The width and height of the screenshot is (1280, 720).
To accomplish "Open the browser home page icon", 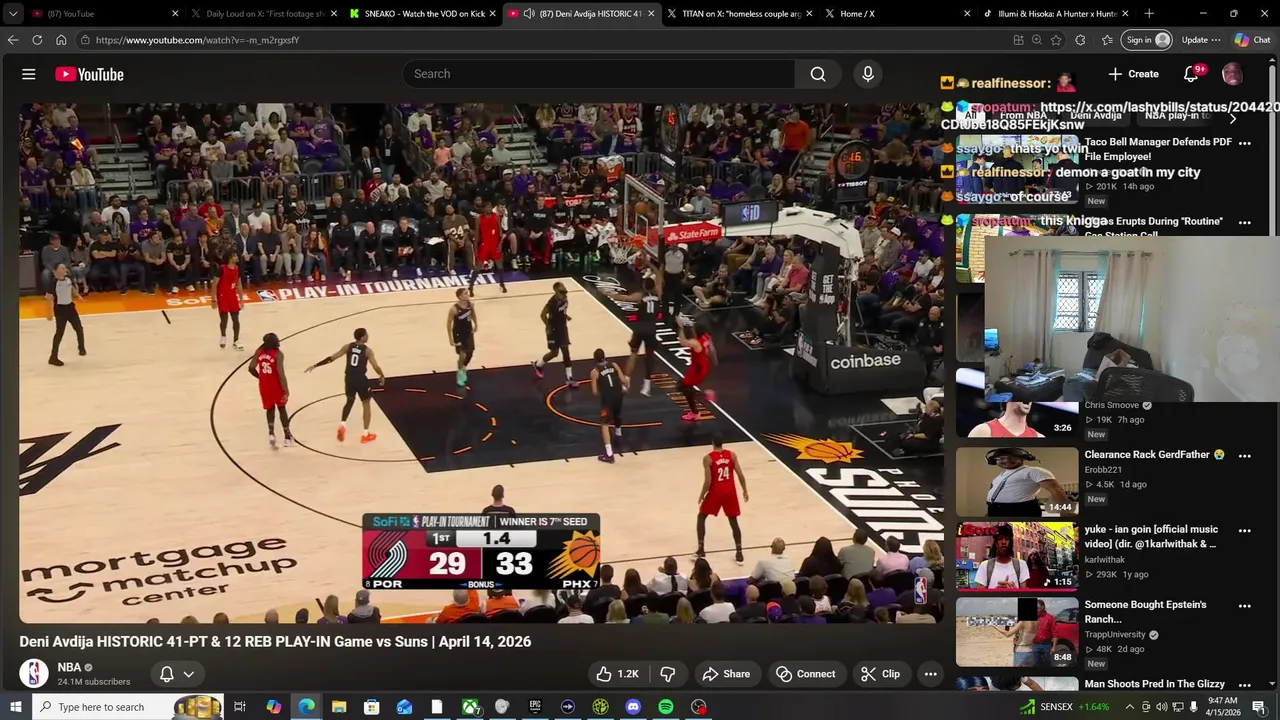I will 61,40.
